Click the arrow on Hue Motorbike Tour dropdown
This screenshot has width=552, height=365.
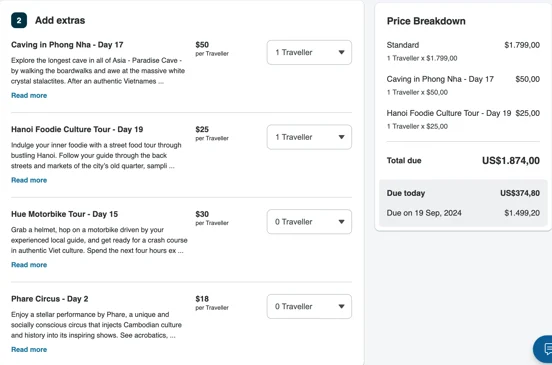point(341,222)
